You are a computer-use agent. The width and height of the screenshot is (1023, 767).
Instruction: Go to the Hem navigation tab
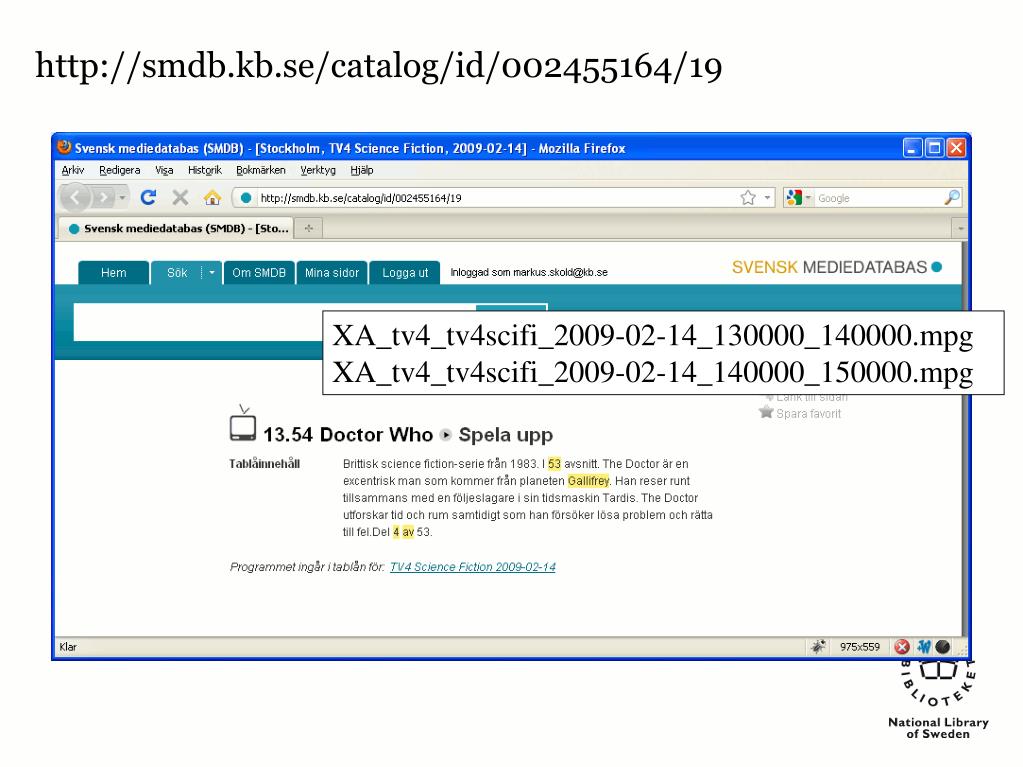click(114, 273)
